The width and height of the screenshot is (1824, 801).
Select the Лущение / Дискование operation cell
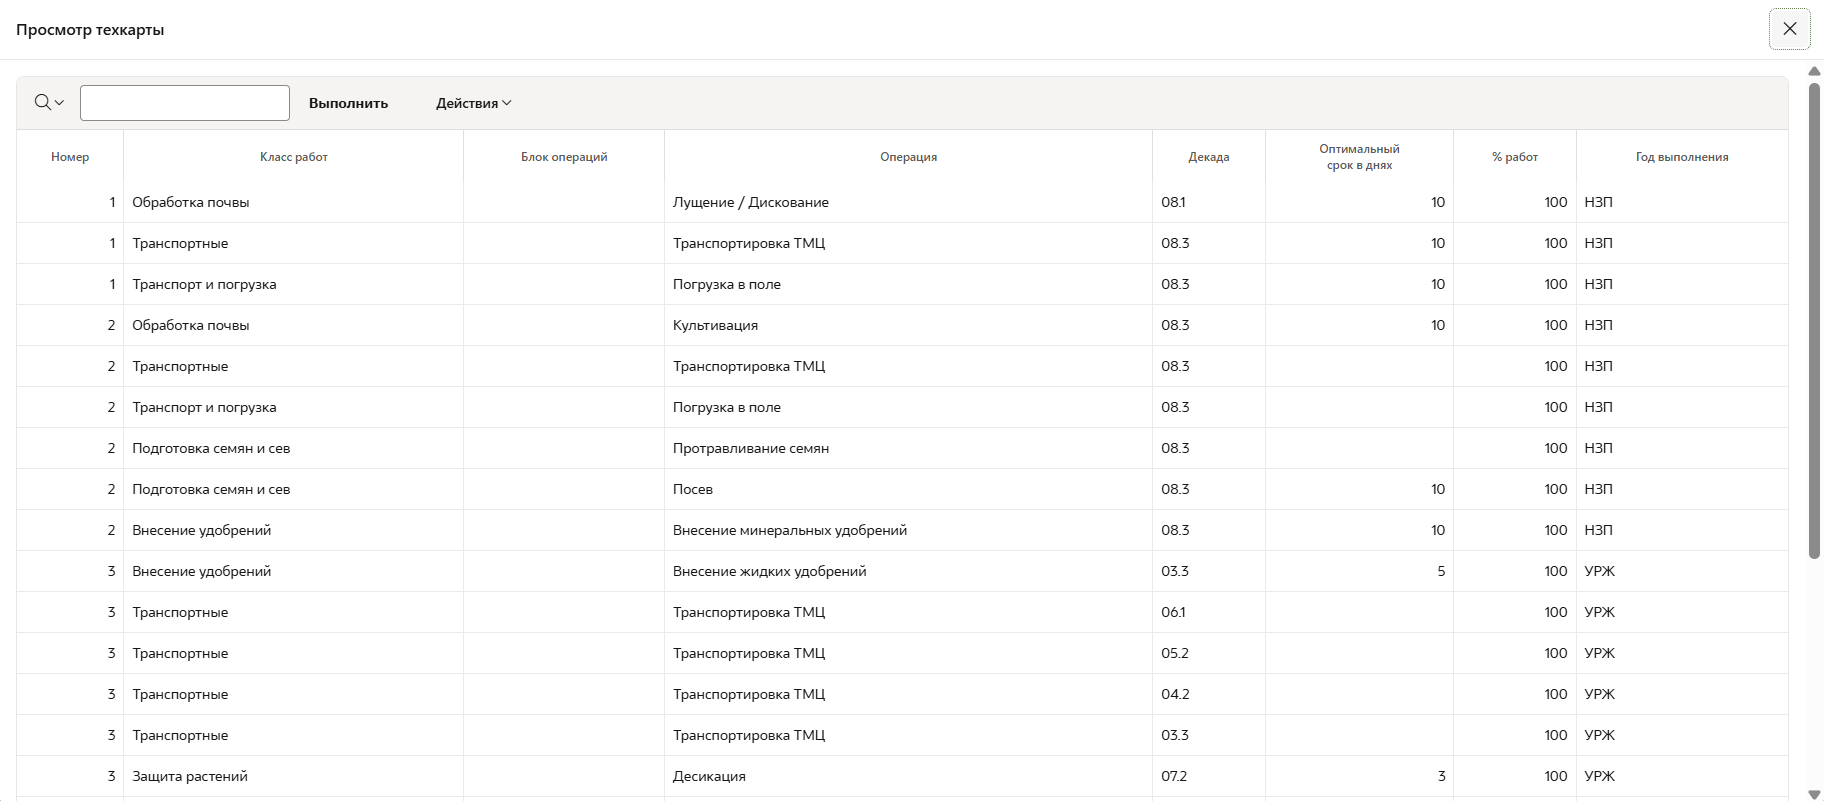point(750,202)
